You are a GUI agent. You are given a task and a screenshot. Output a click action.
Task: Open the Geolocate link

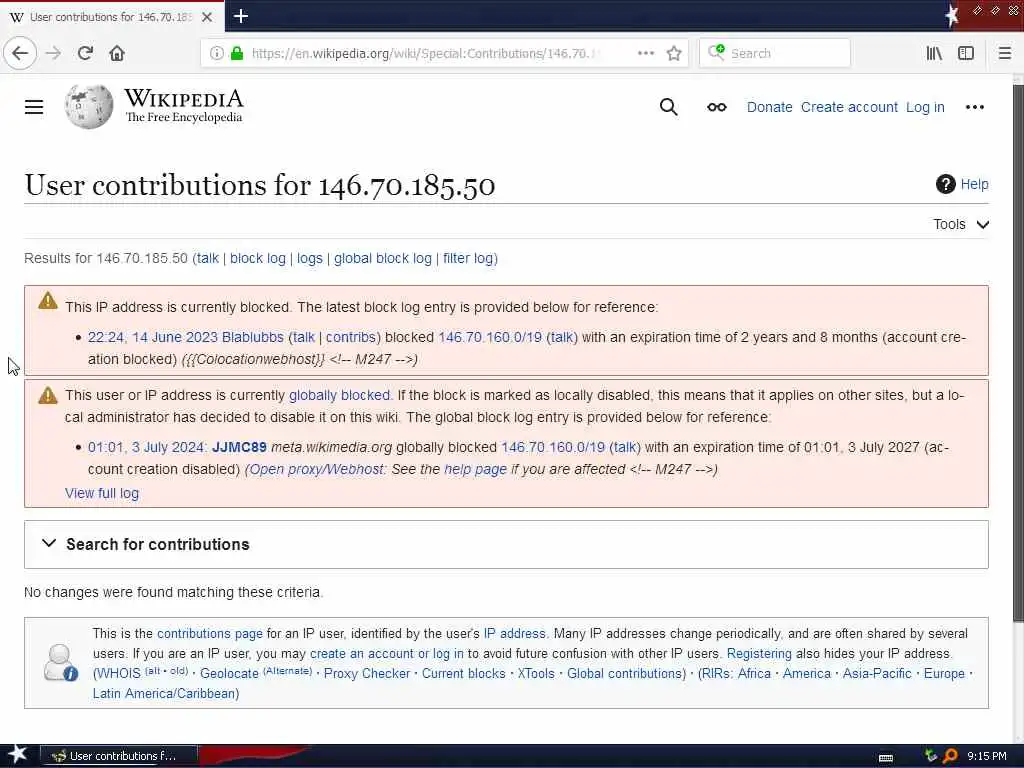pos(229,674)
